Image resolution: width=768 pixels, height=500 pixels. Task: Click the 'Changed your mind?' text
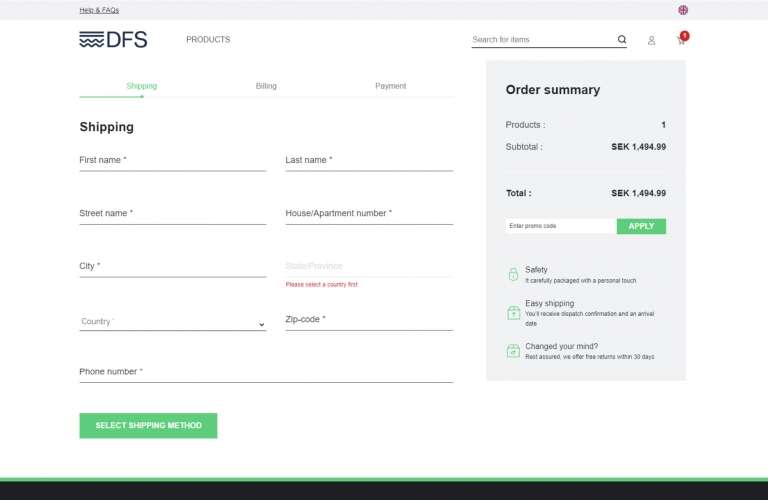click(561, 346)
